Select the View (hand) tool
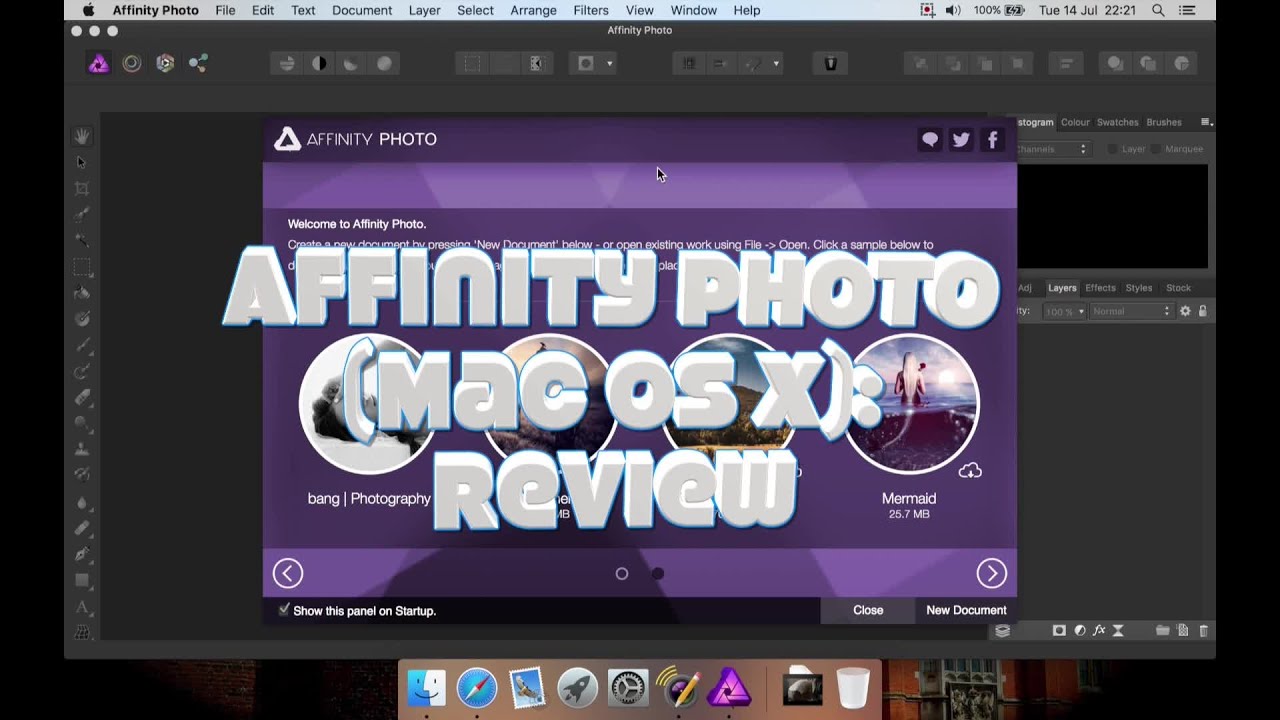Screen dimensions: 1280x720 (82, 136)
